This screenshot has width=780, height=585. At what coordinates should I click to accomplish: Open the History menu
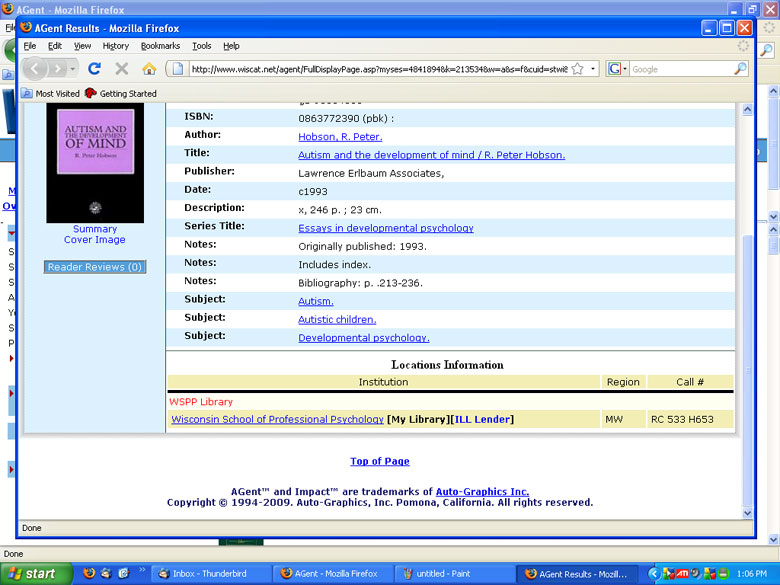(x=115, y=46)
